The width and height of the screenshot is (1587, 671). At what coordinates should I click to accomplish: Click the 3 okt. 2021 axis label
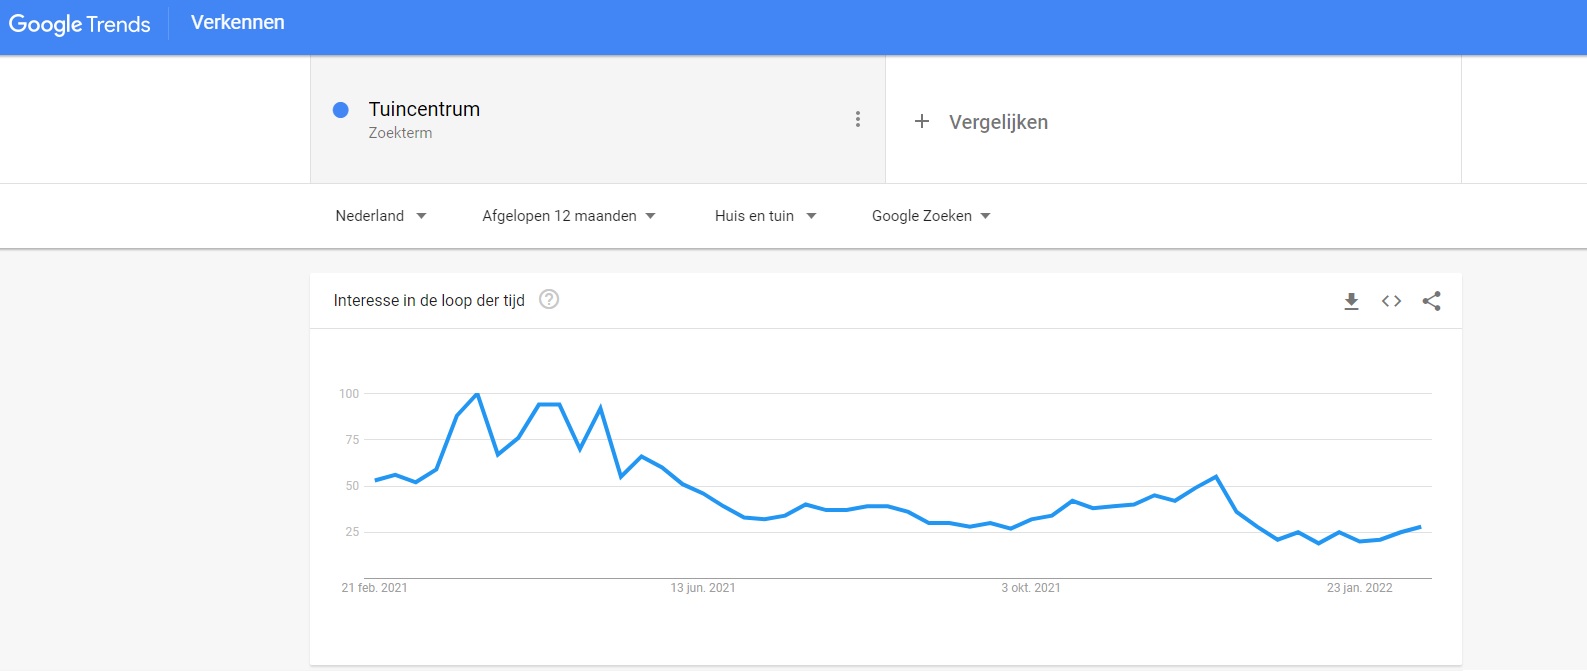point(1031,588)
